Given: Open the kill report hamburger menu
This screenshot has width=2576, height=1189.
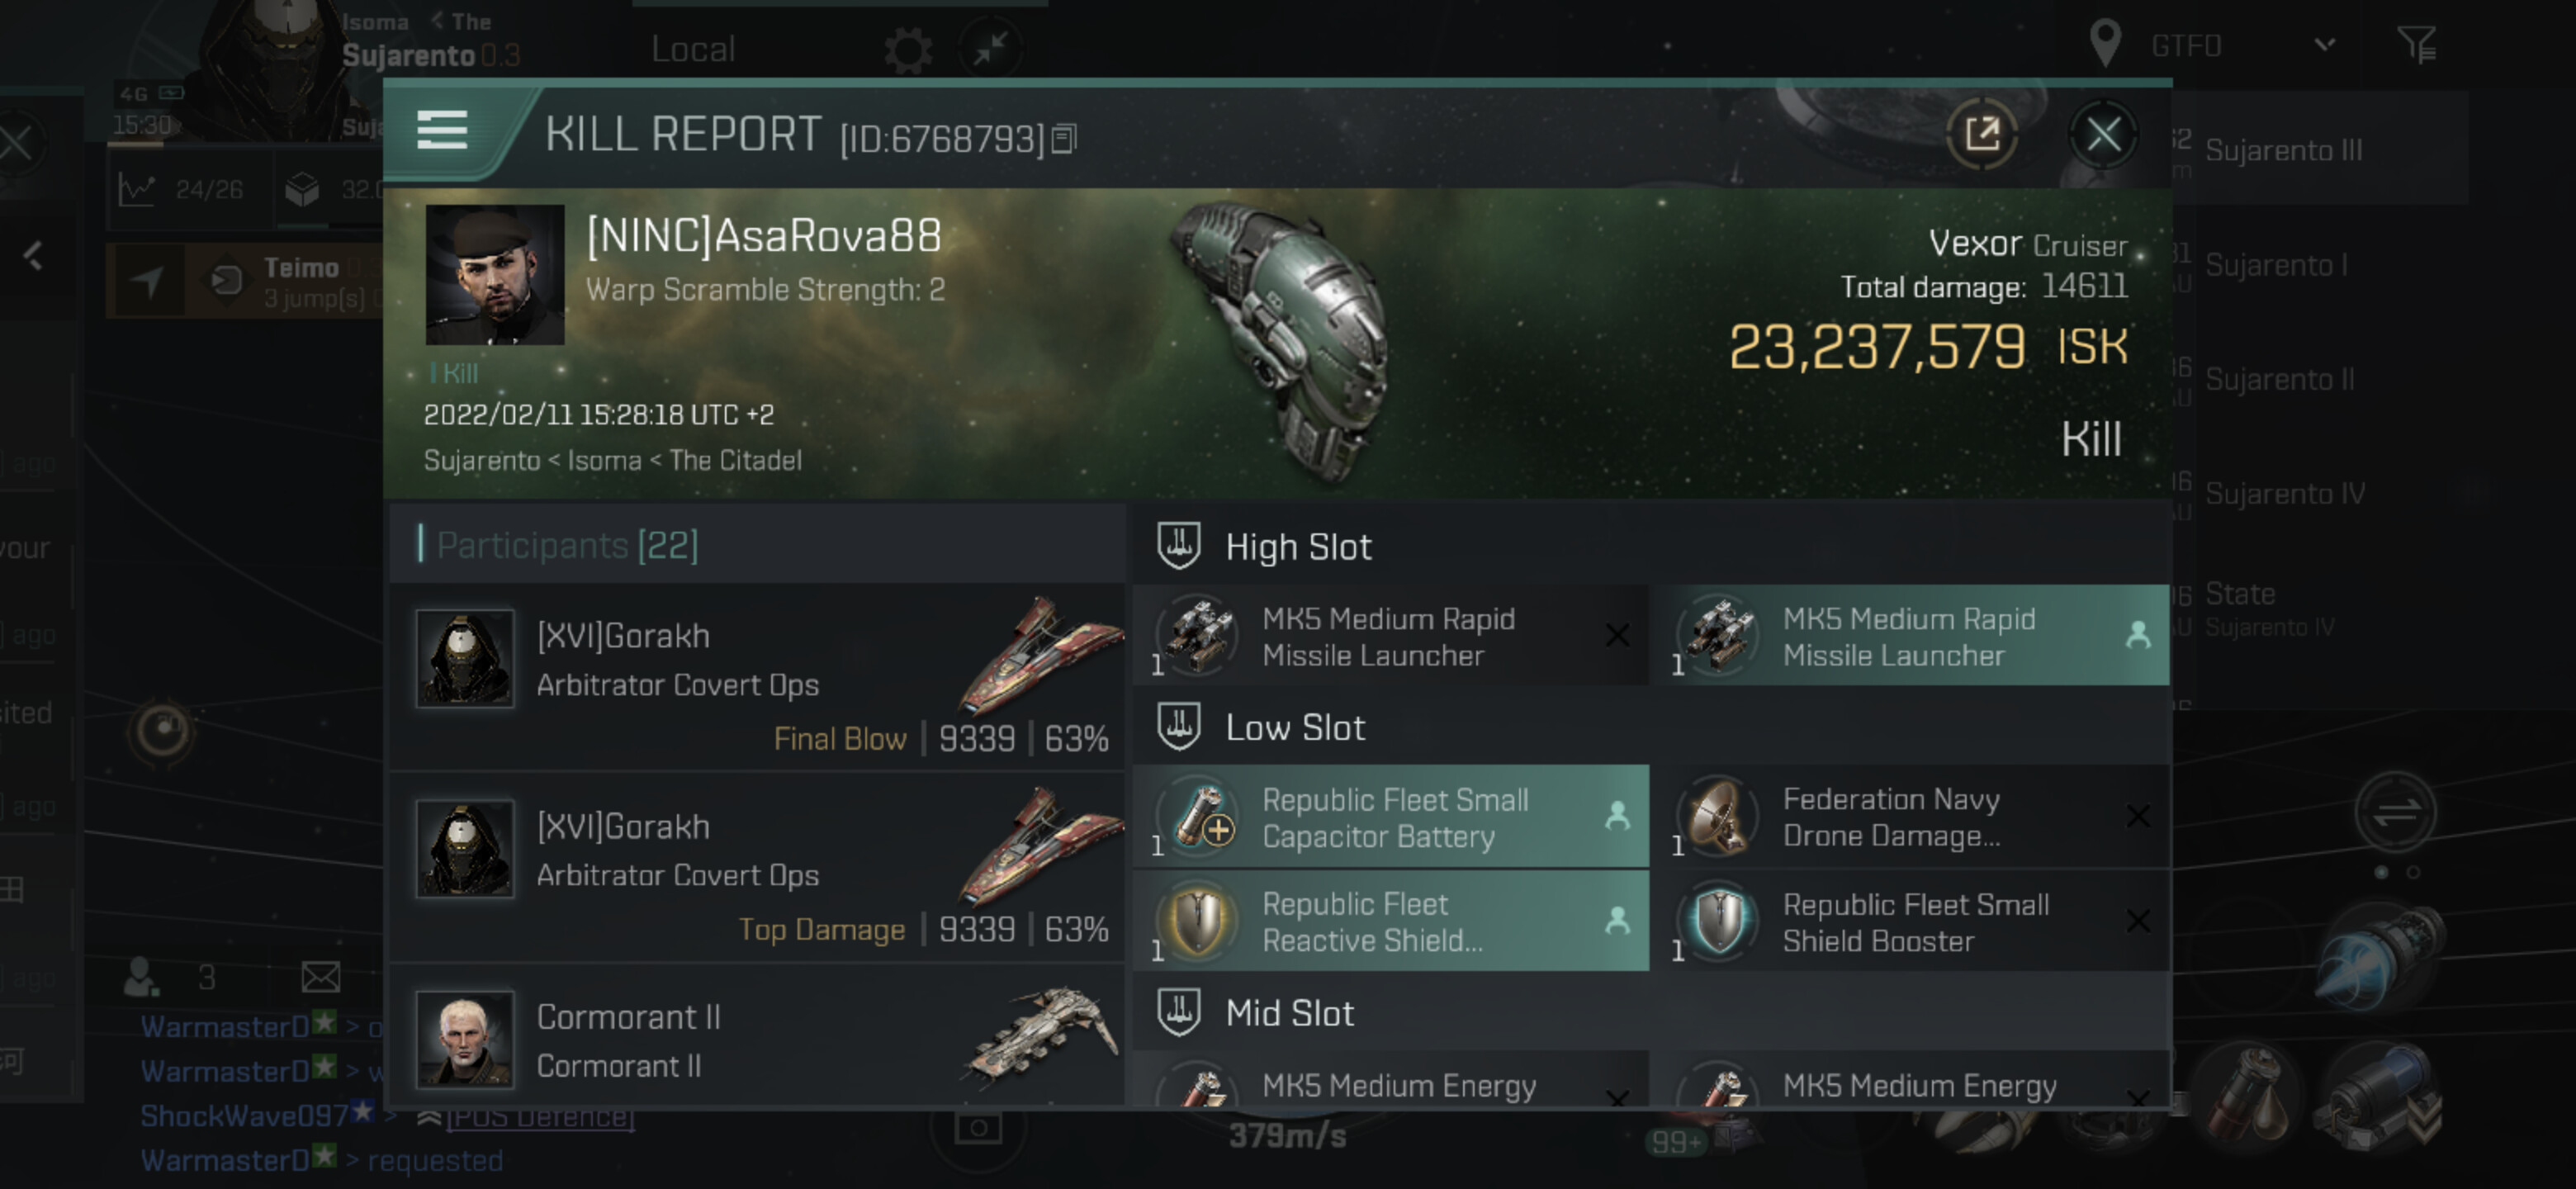Looking at the screenshot, I should point(442,131).
